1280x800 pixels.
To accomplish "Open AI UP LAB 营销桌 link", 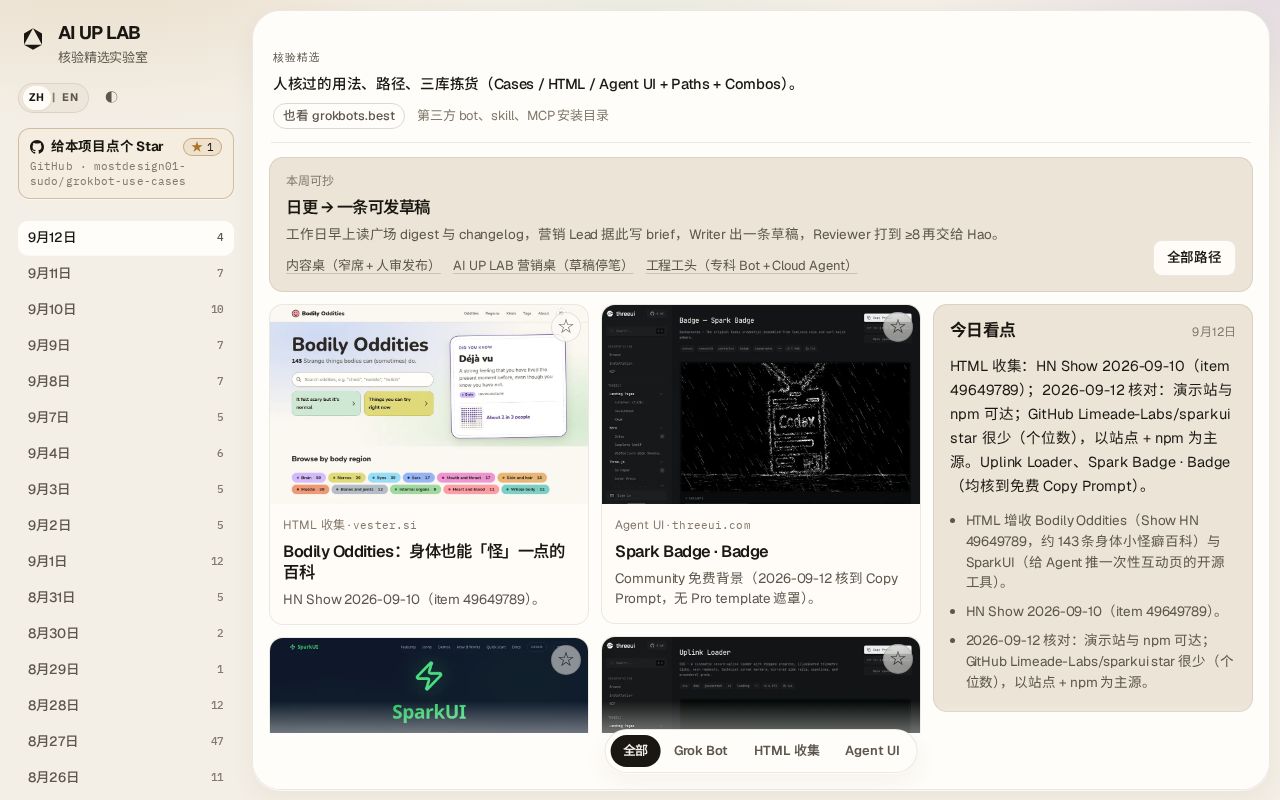I will (543, 266).
